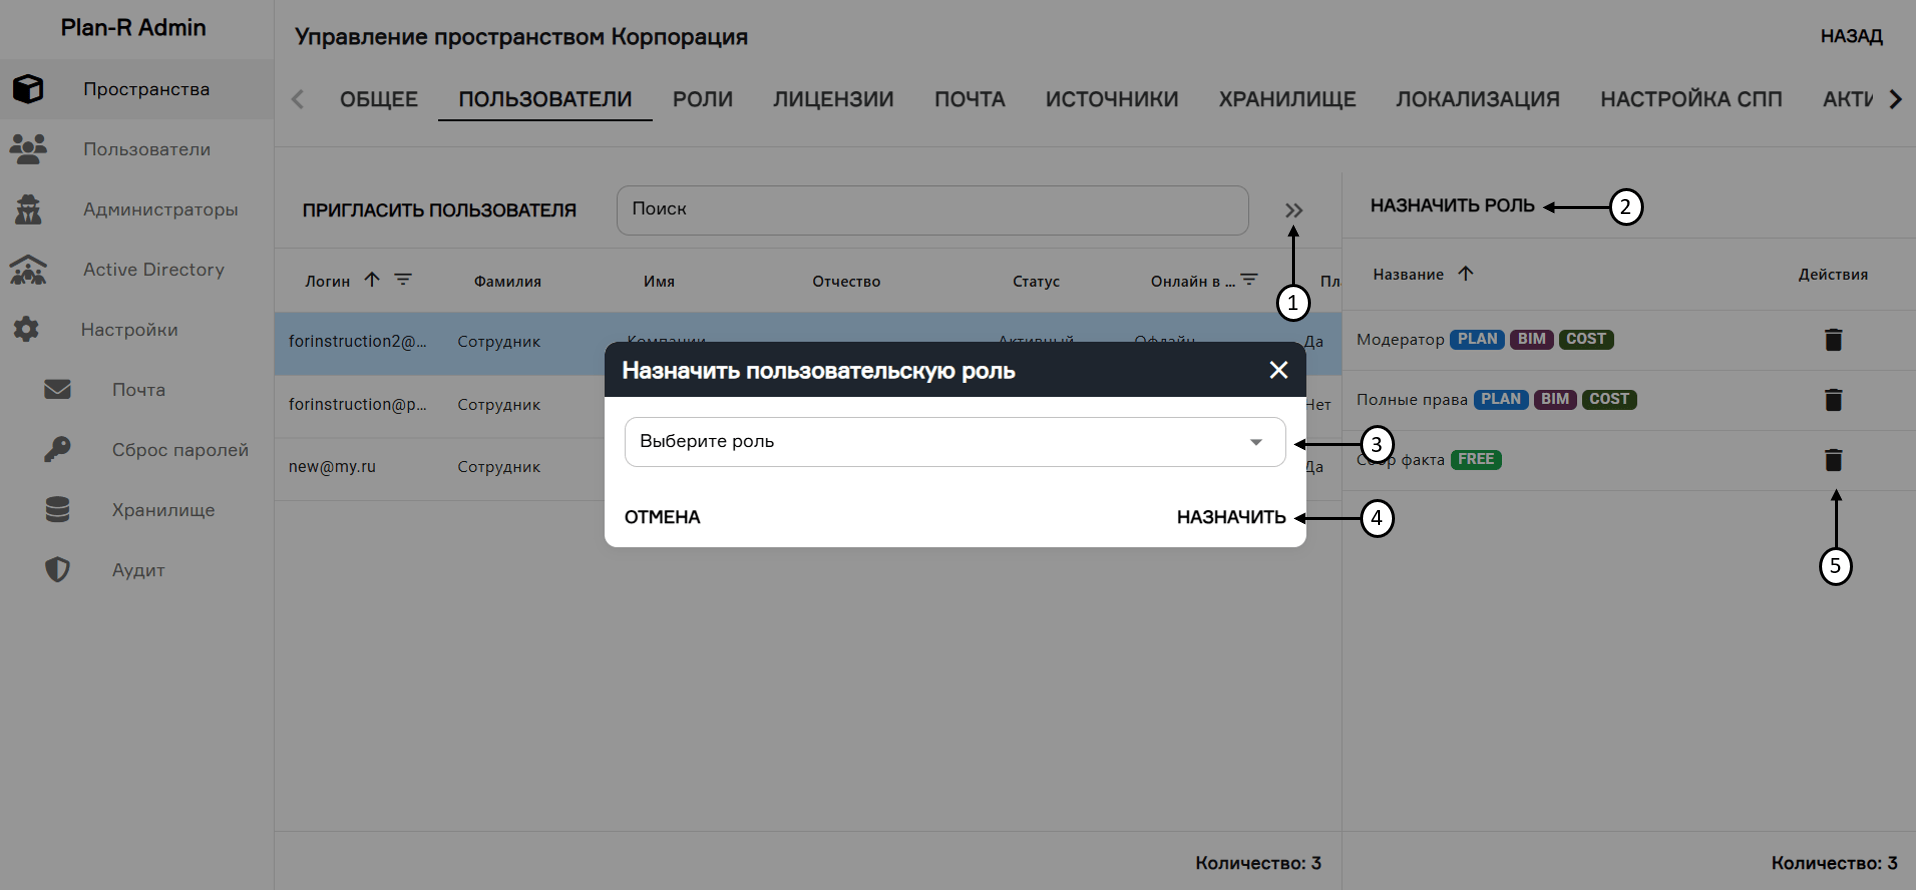
Task: Switch to the ЛИЦЕНЗИИ tab
Action: 833,99
